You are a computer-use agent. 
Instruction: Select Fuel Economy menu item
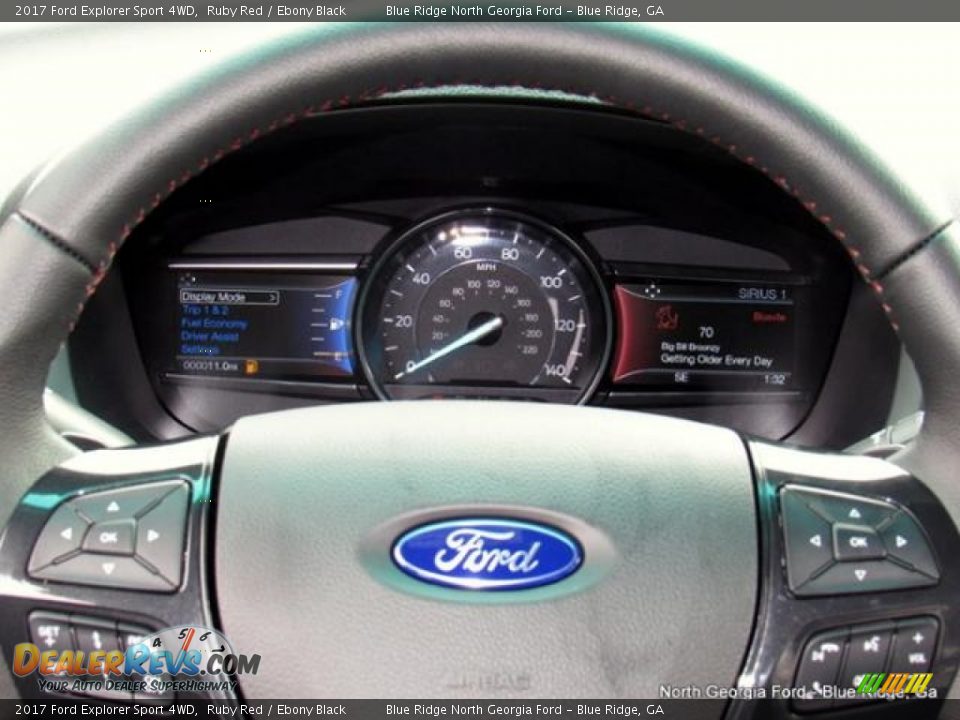click(214, 324)
